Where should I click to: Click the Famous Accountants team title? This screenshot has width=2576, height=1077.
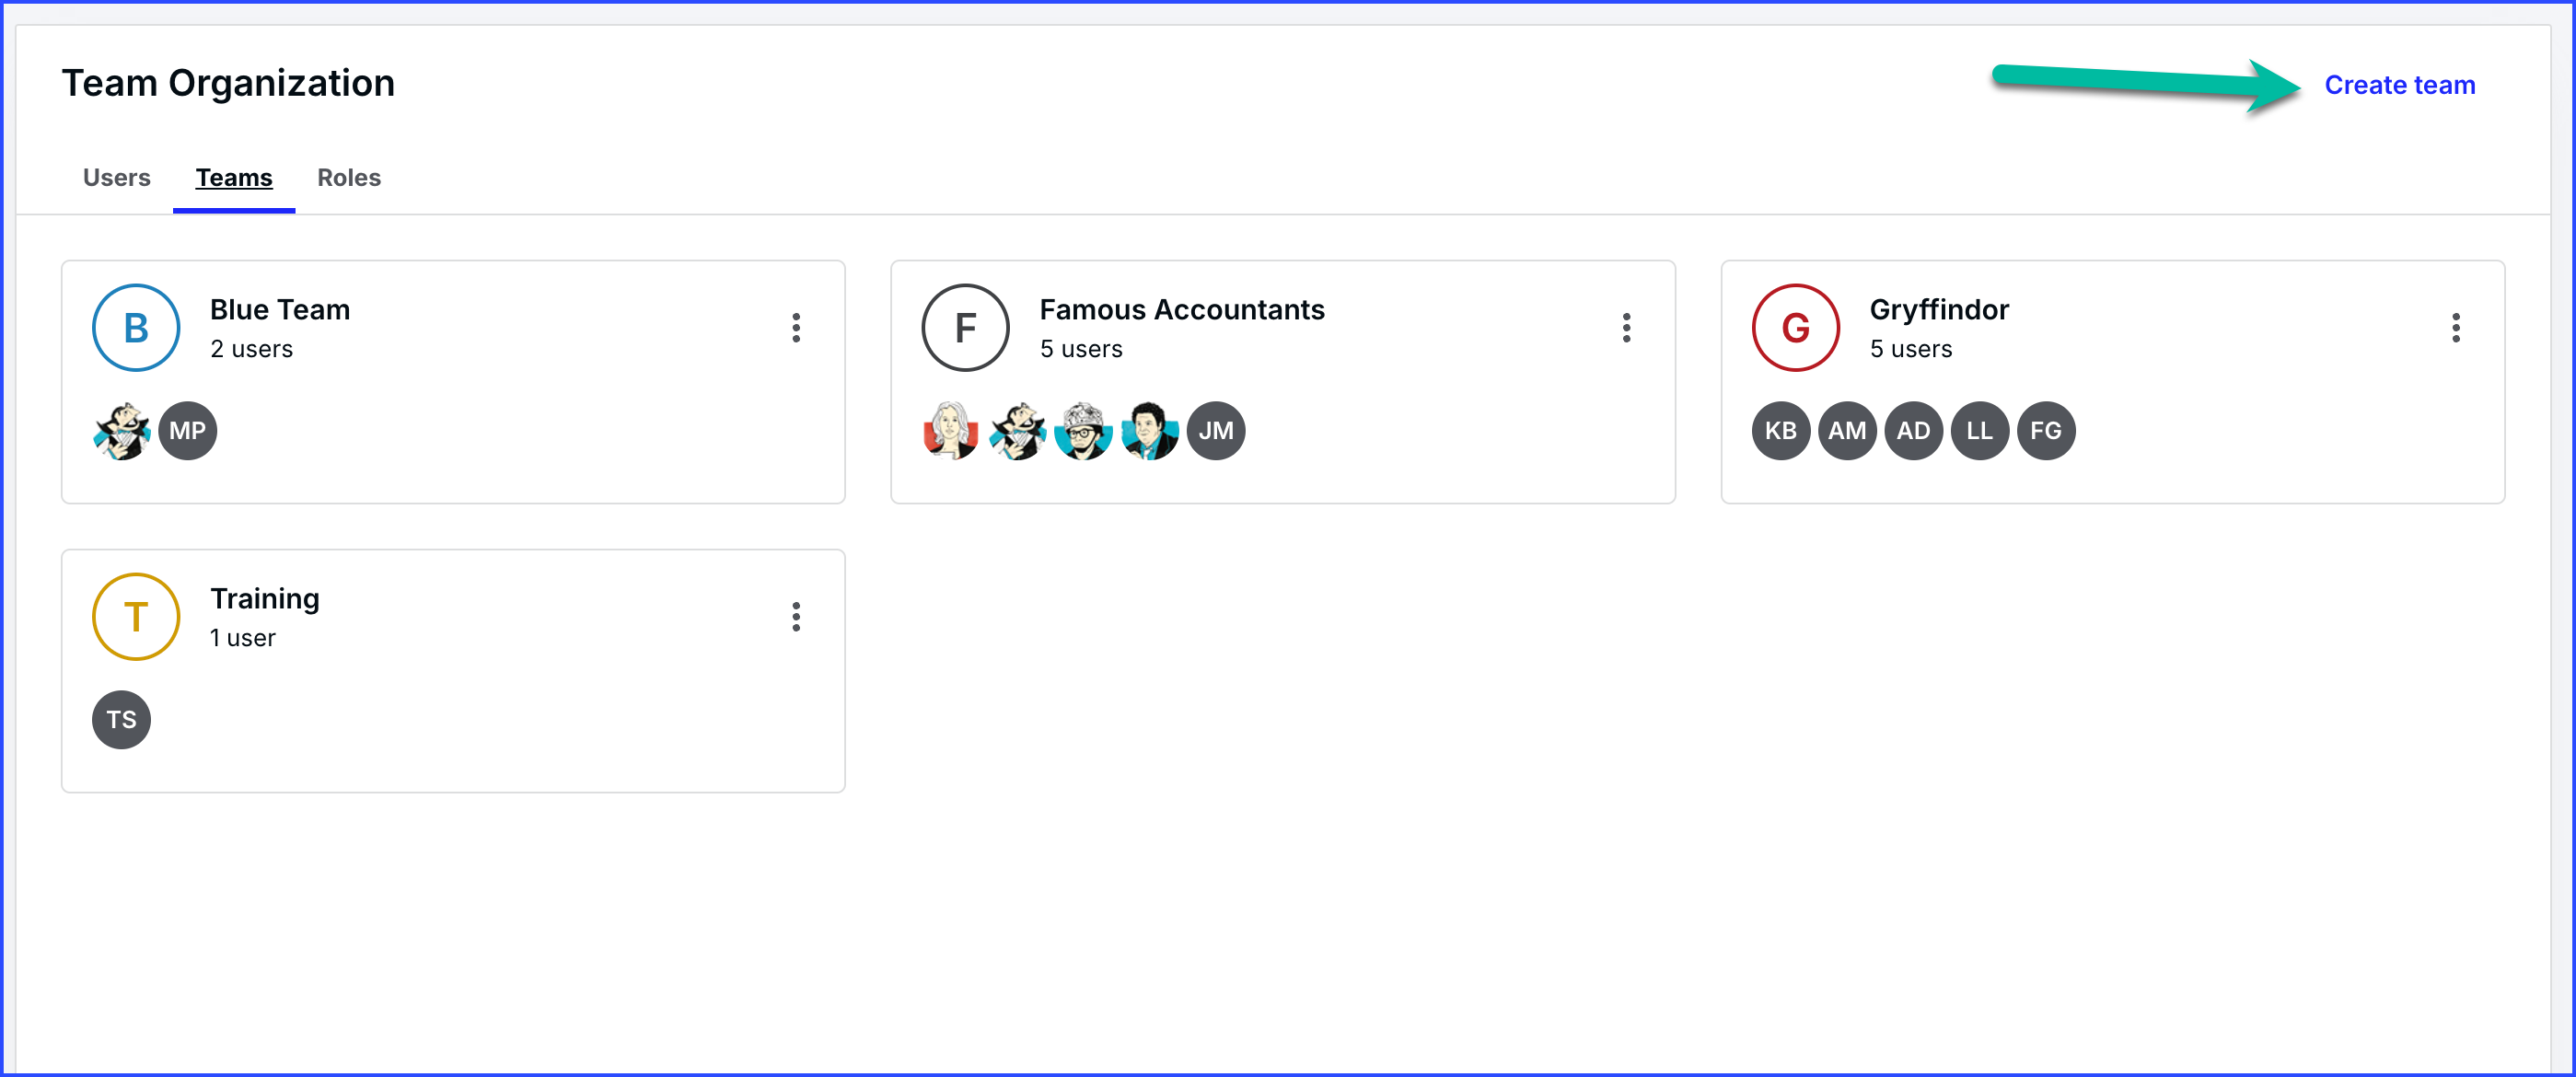(1182, 310)
